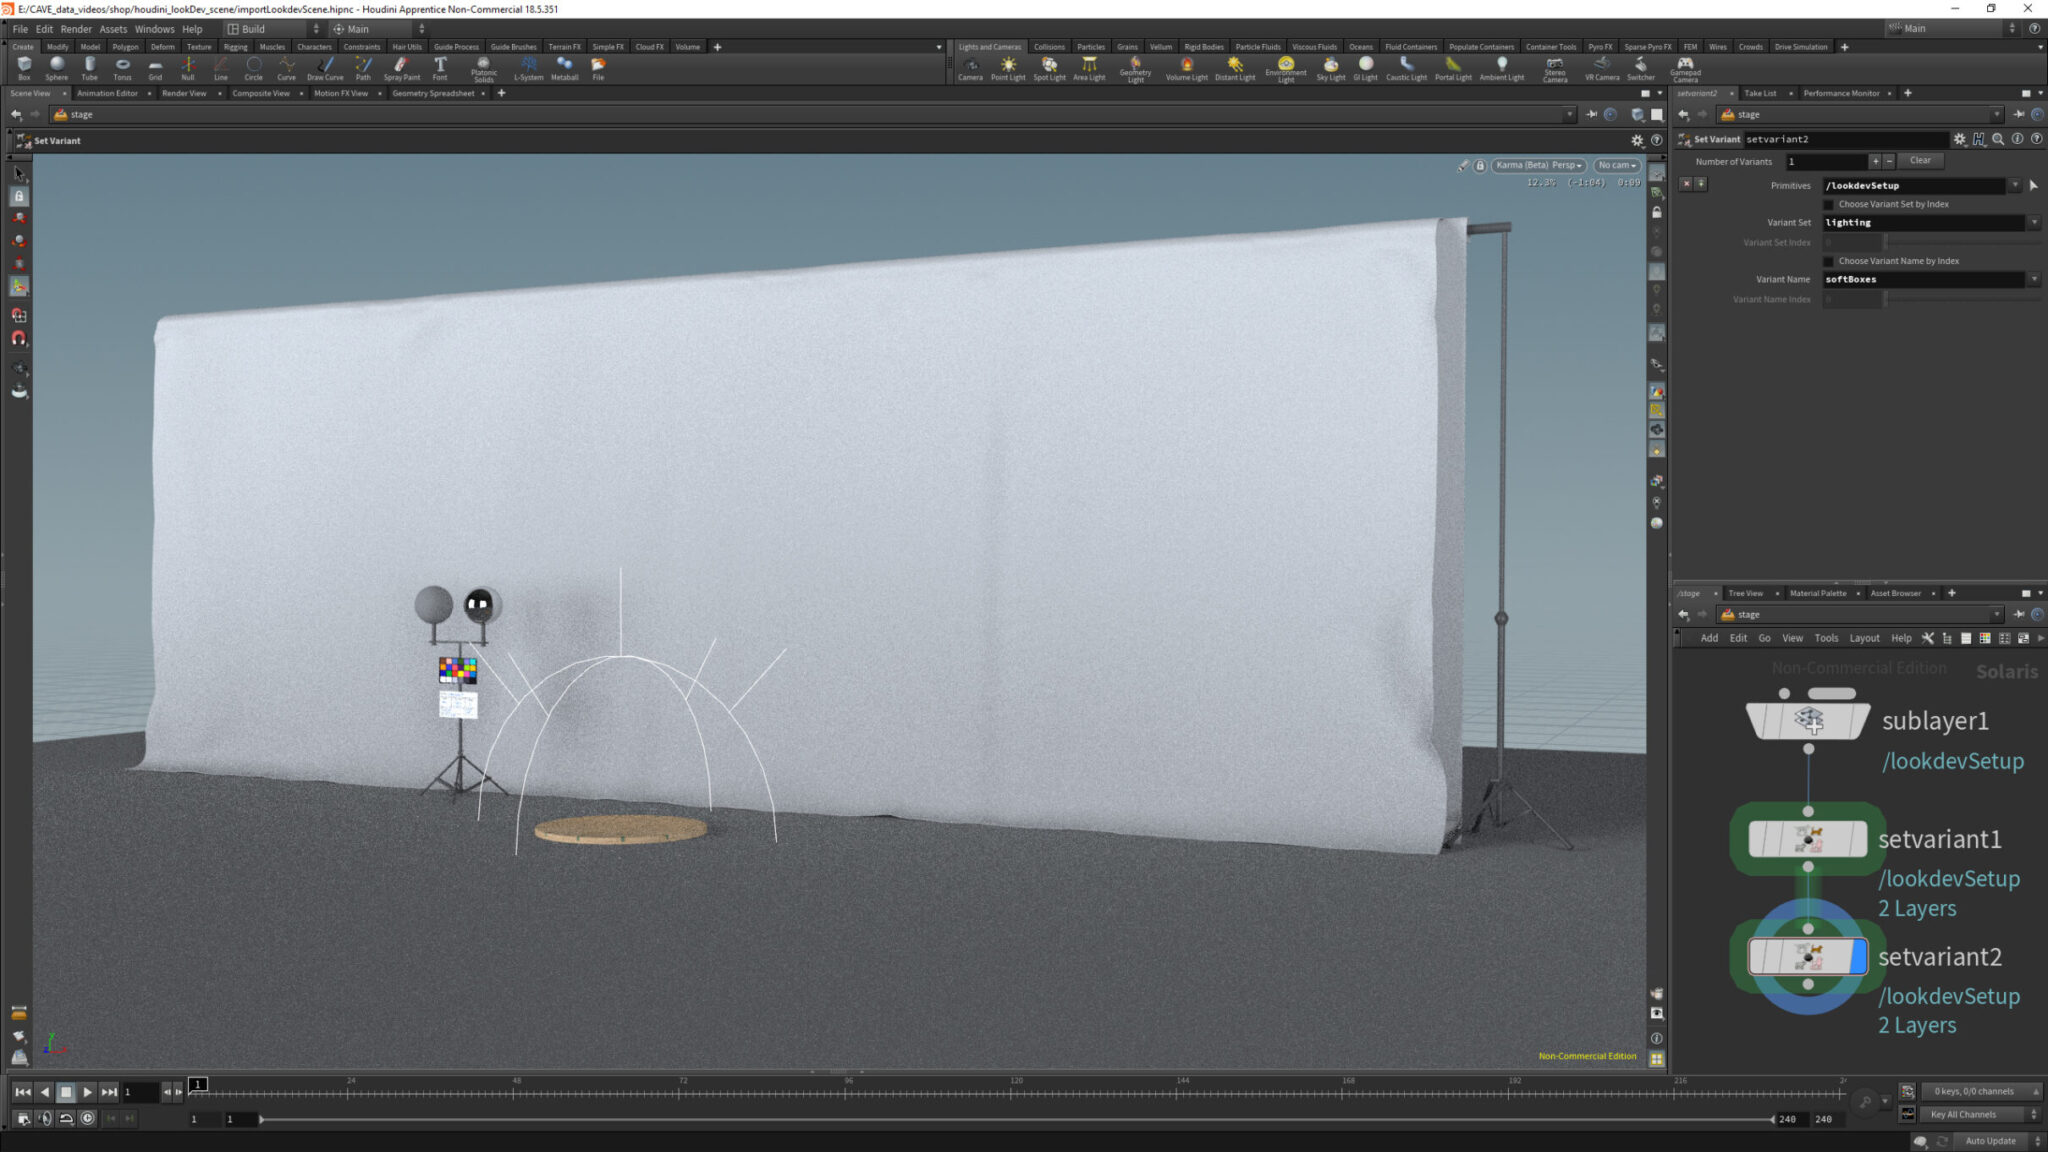Enable Choose Variant Name by Index
The image size is (2048, 1152).
click(1829, 260)
